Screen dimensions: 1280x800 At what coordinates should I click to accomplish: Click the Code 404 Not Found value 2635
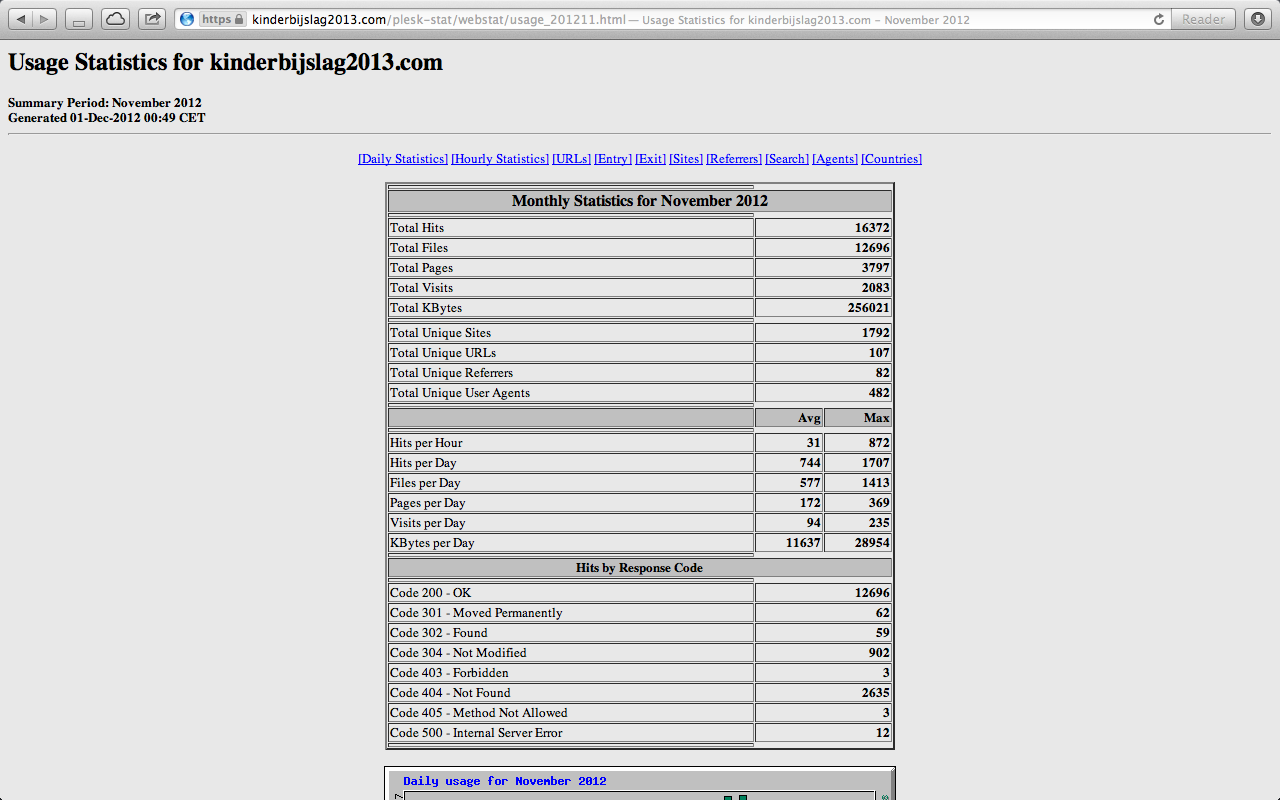(876, 693)
